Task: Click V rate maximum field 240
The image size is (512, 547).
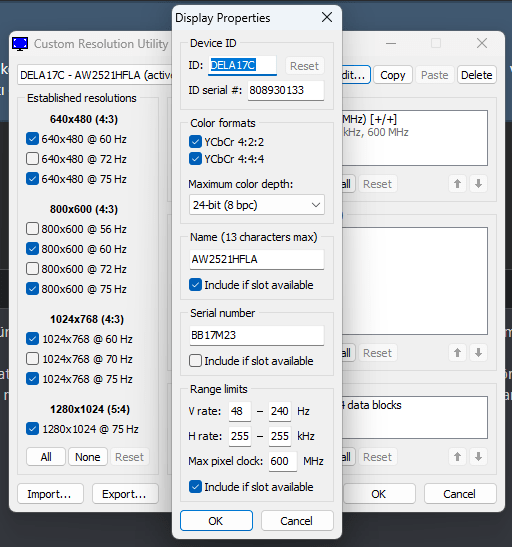Action: 280,411
